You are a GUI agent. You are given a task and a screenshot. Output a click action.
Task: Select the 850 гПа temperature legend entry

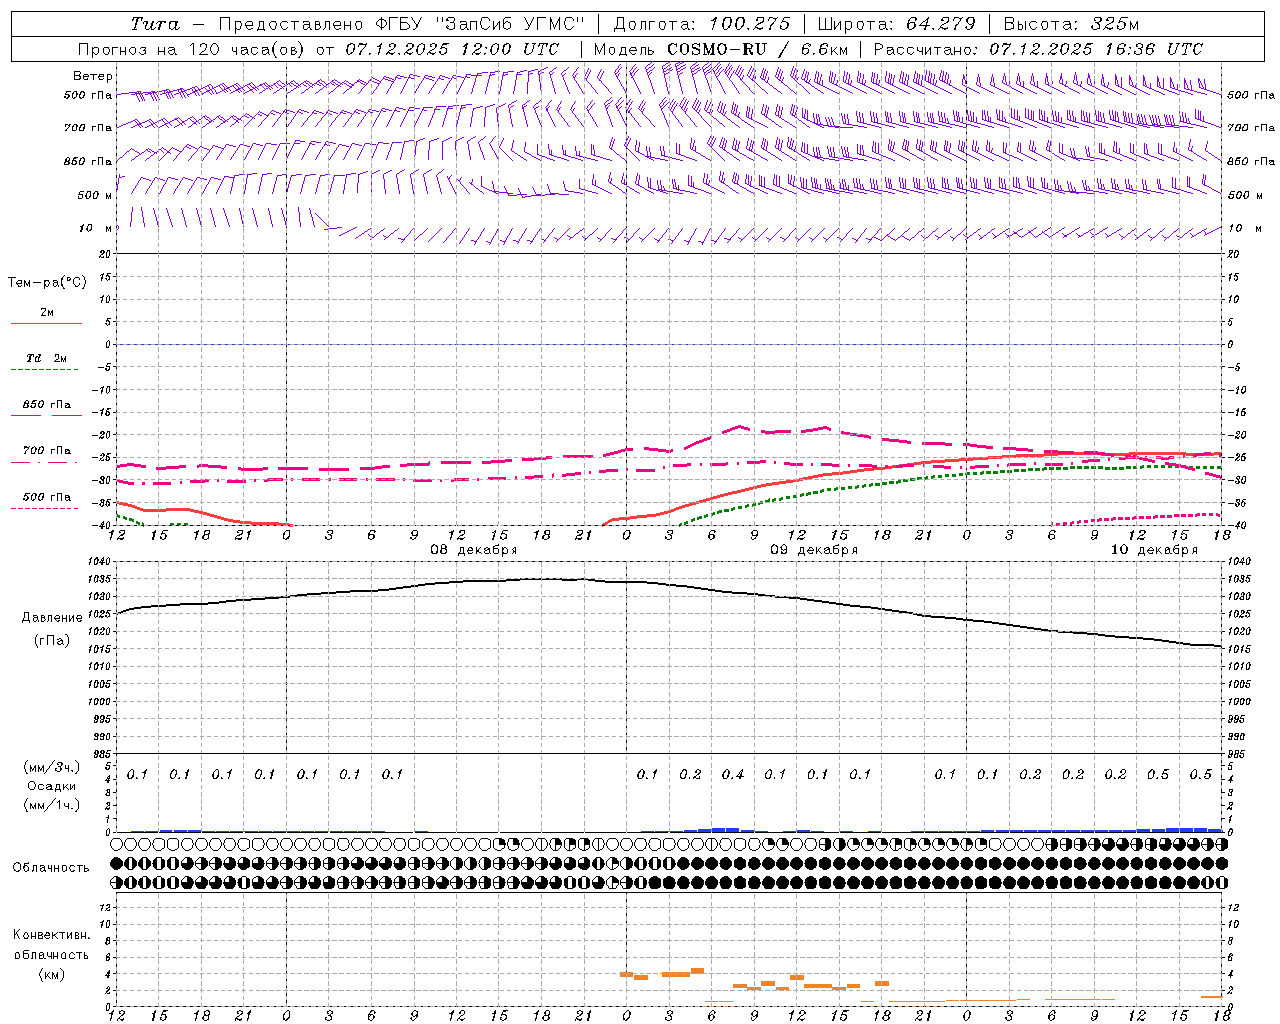47,405
